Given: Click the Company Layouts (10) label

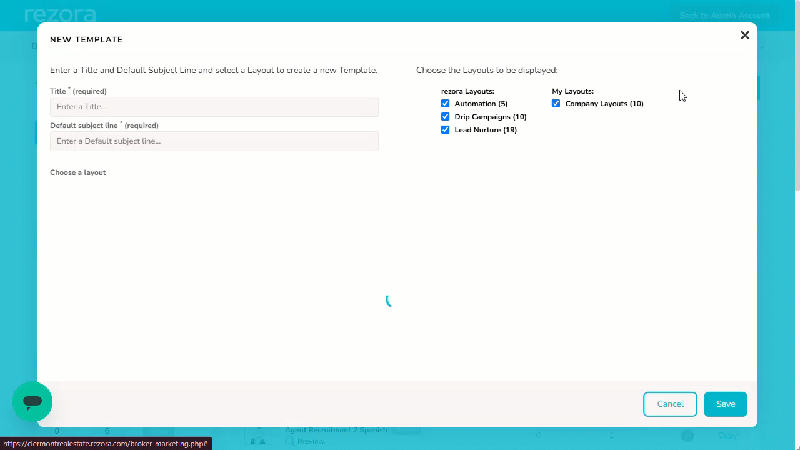Looking at the screenshot, I should click(604, 104).
